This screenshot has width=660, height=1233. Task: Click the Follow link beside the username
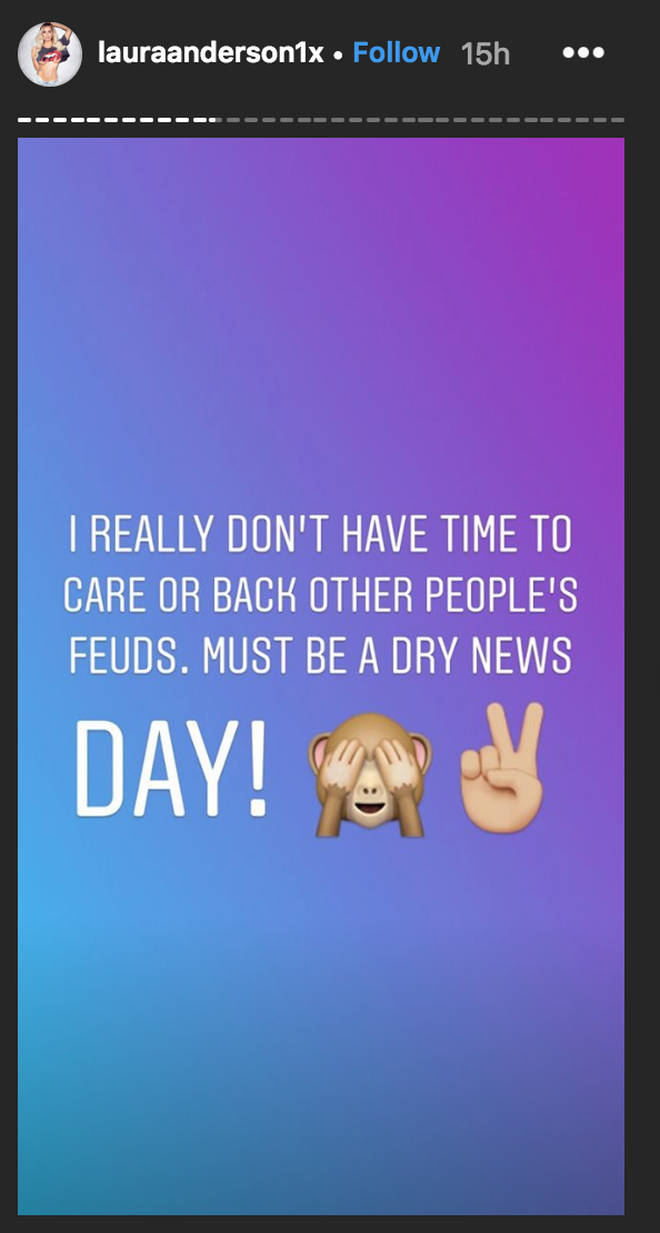[396, 53]
